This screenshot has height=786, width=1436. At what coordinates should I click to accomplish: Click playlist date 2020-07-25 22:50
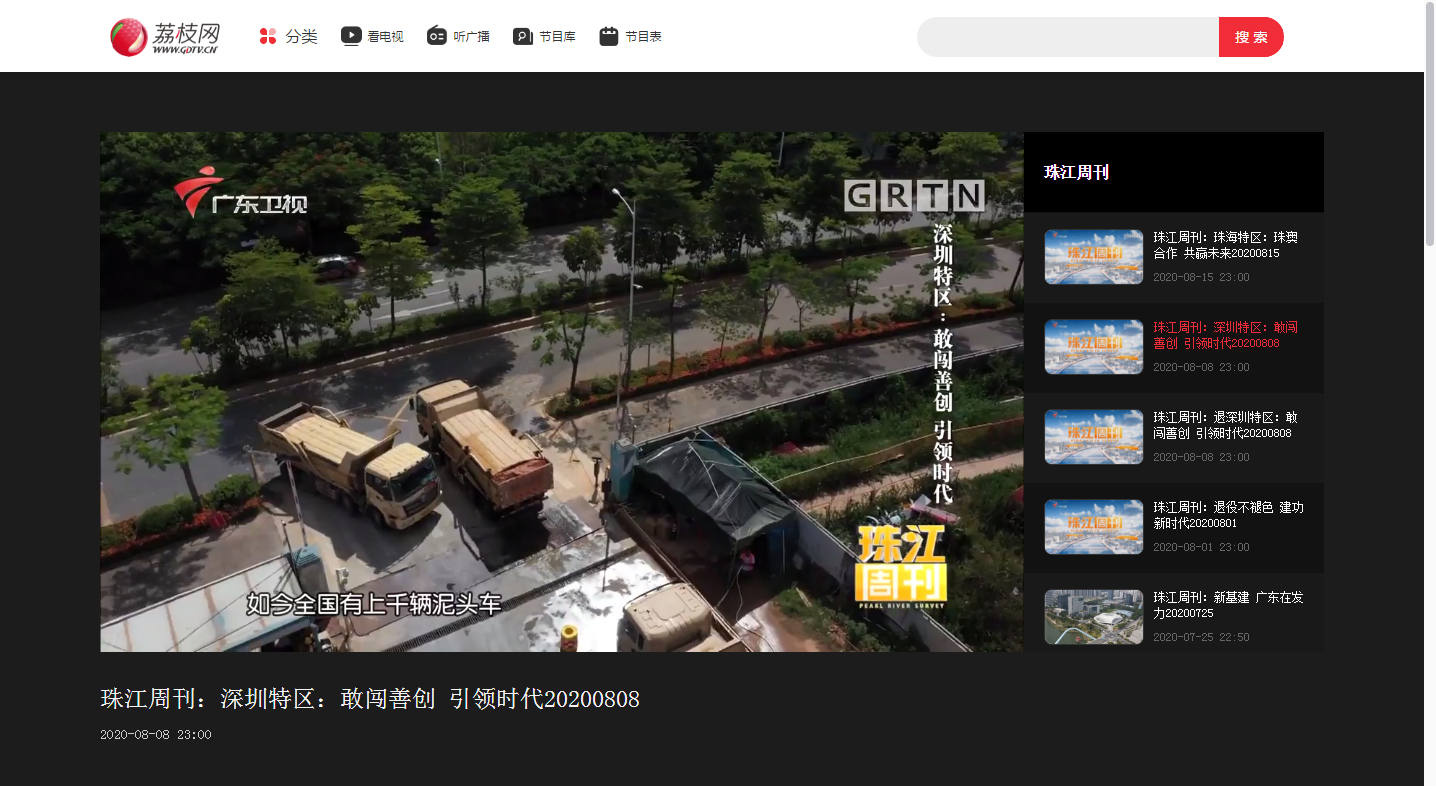[x=1201, y=637]
